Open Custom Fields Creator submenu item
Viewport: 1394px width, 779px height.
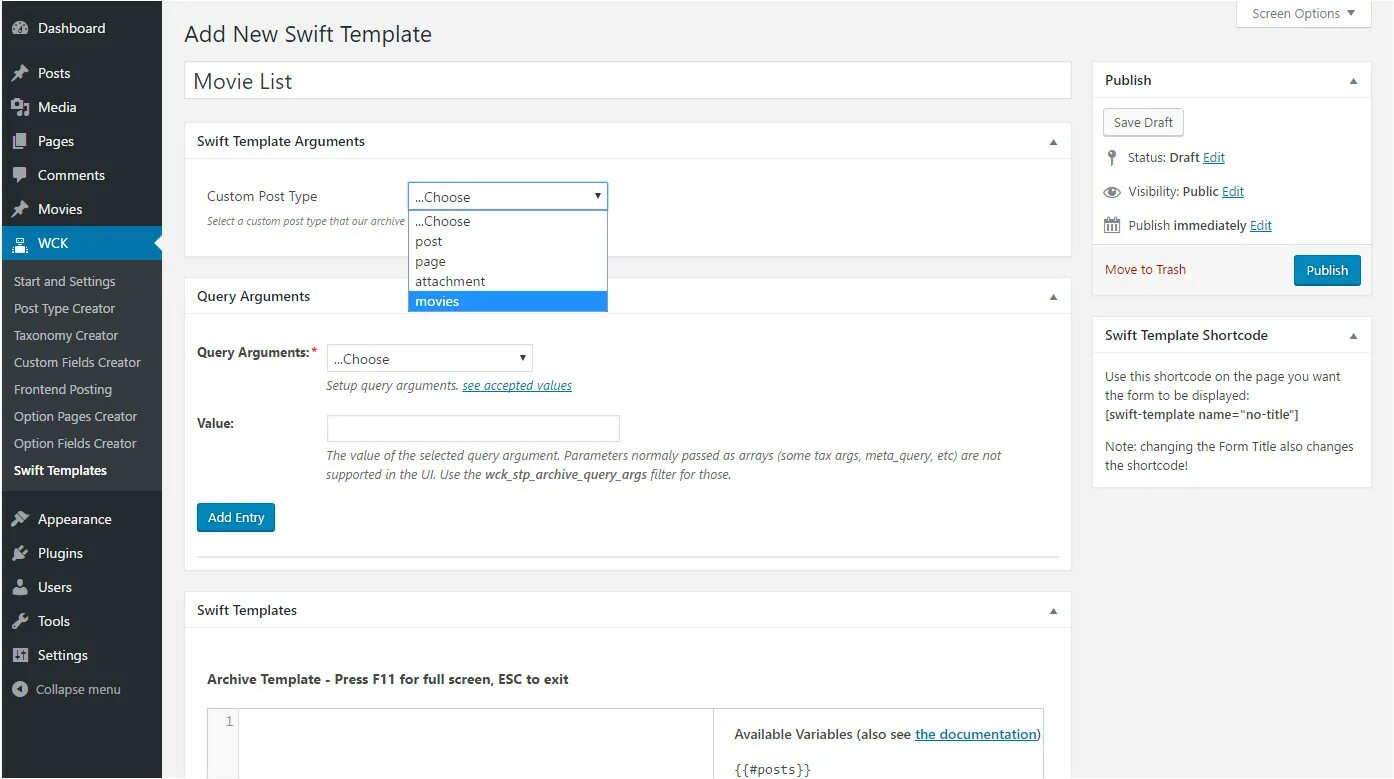(x=77, y=363)
